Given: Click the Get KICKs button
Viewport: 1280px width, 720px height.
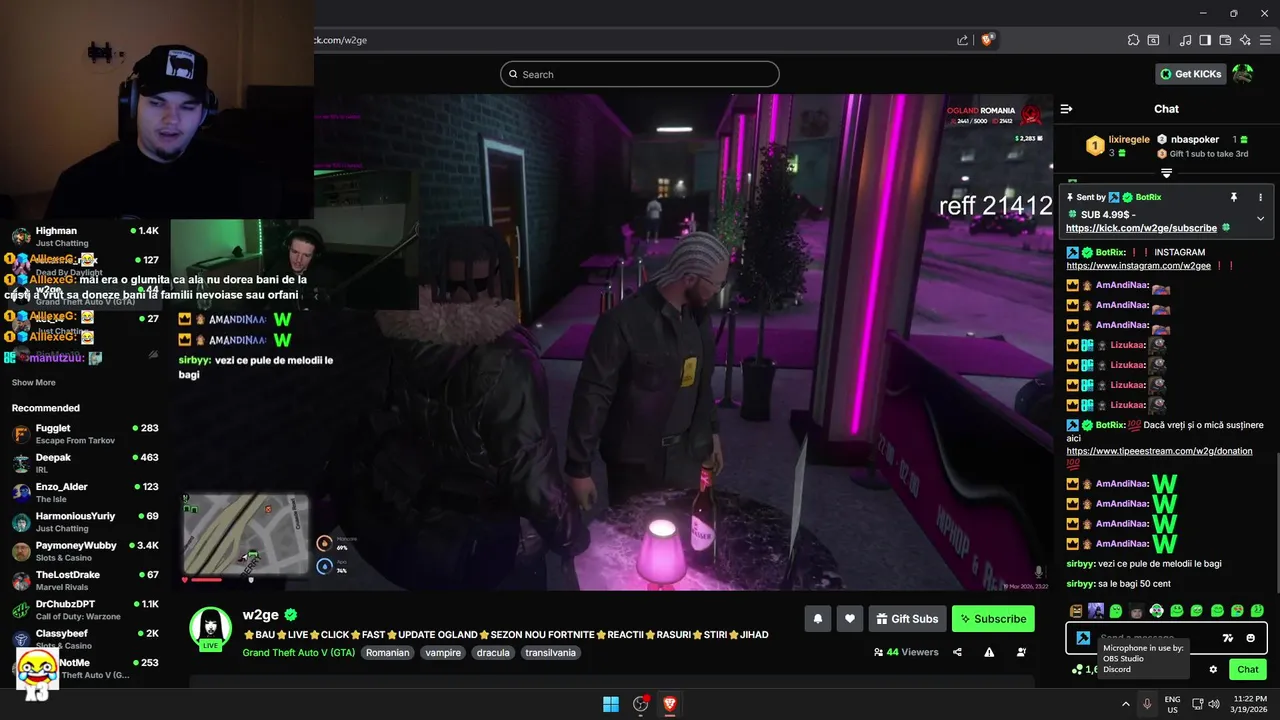Looking at the screenshot, I should click(1190, 74).
